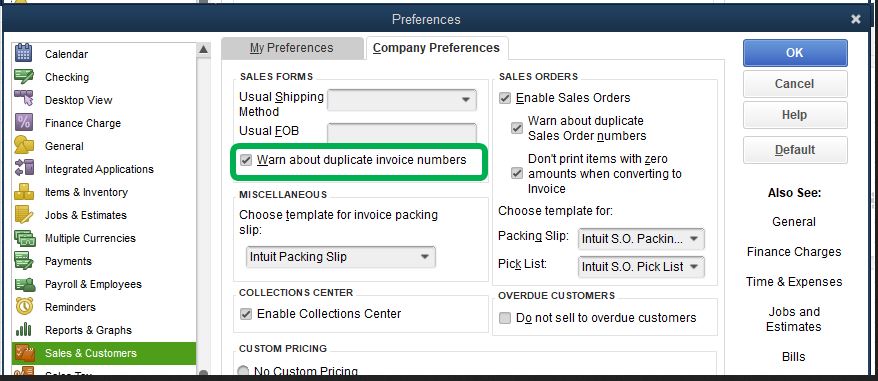This screenshot has height=381, width=878.
Task: Expand the Pick List template dropdown
Action: click(x=641, y=267)
